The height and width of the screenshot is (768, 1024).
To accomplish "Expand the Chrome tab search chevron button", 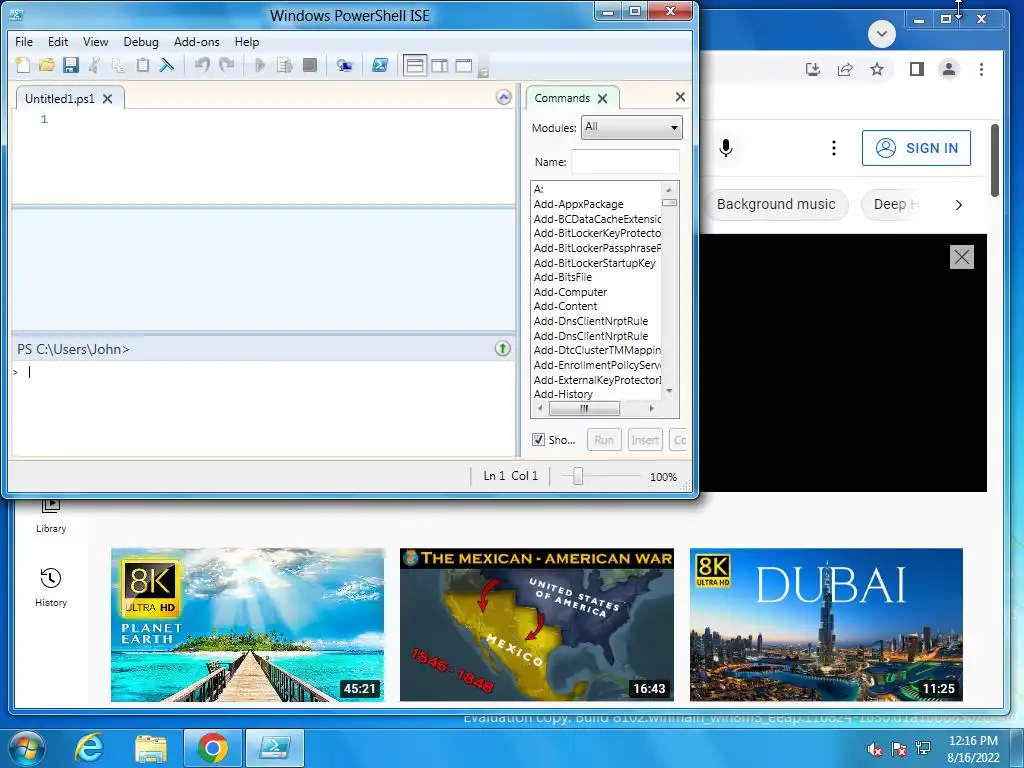I will pyautogui.click(x=882, y=34).
